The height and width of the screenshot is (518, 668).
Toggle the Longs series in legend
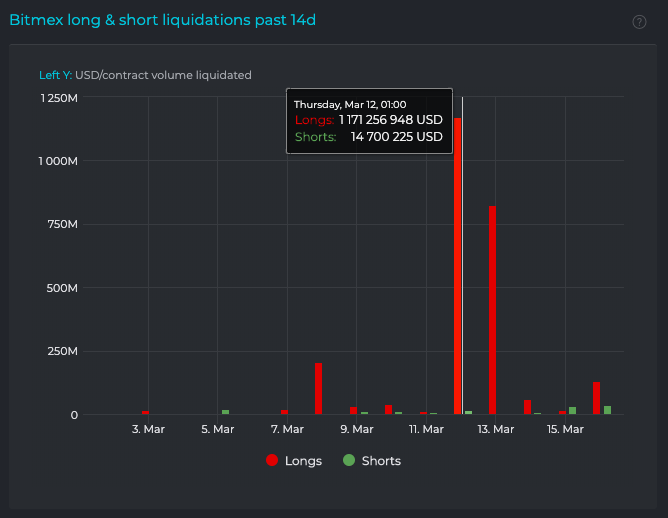(294, 460)
